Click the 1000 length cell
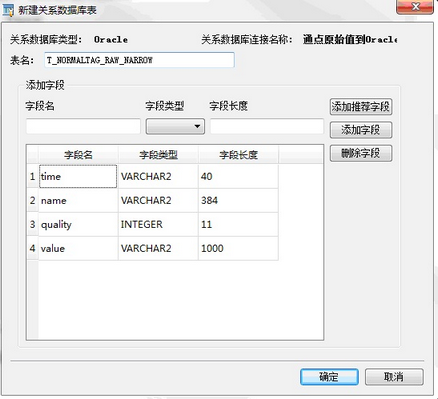This screenshot has height=399, width=438. tap(238, 248)
